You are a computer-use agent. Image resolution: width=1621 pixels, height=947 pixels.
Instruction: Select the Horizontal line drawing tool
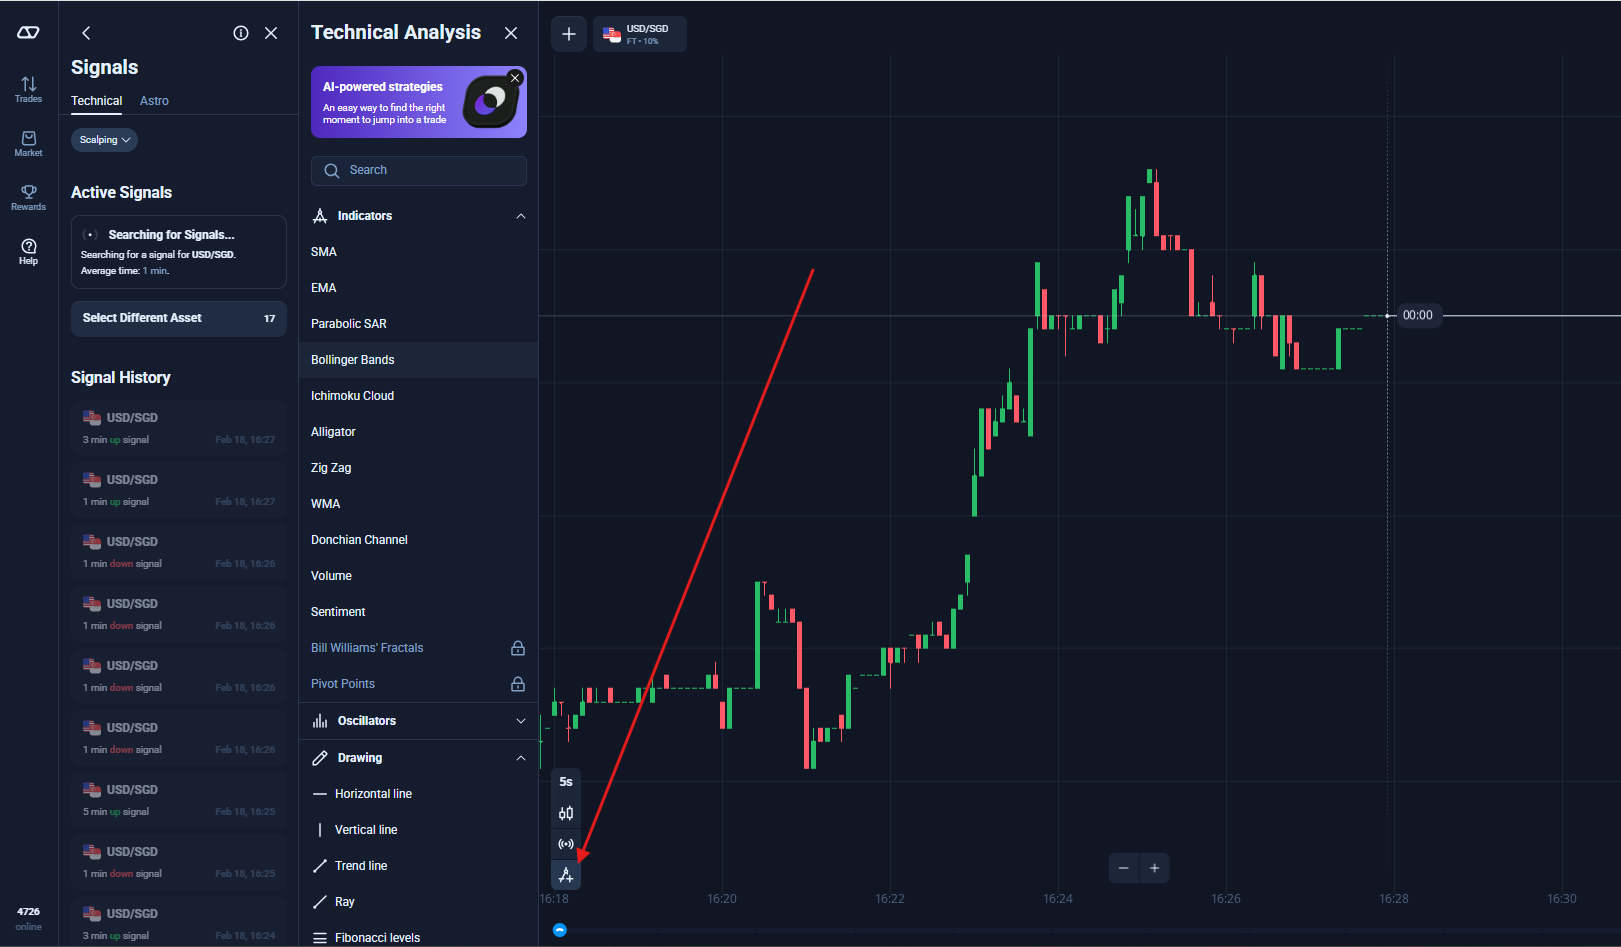(418, 794)
